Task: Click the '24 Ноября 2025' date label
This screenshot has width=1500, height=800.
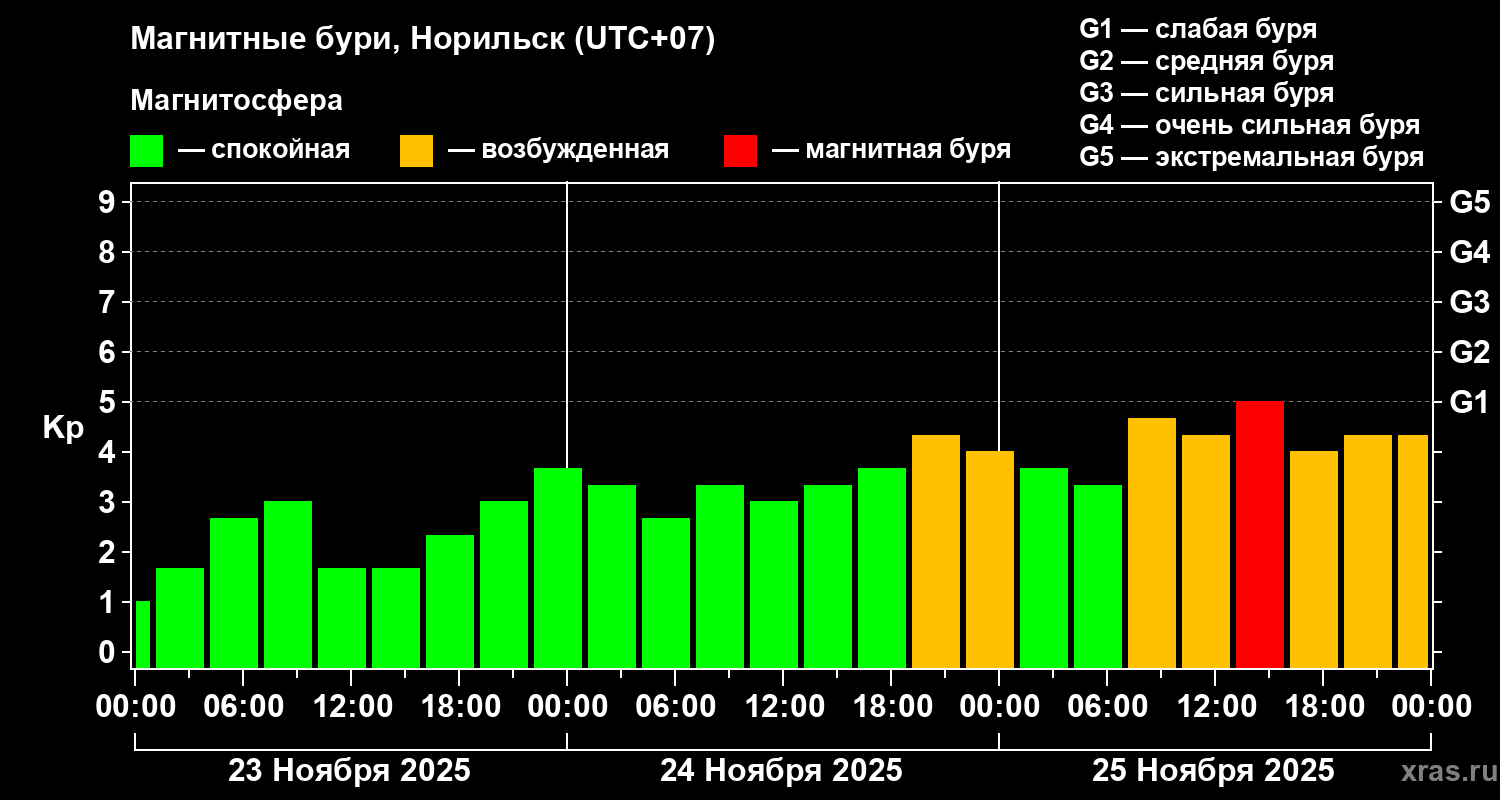Action: 781,771
